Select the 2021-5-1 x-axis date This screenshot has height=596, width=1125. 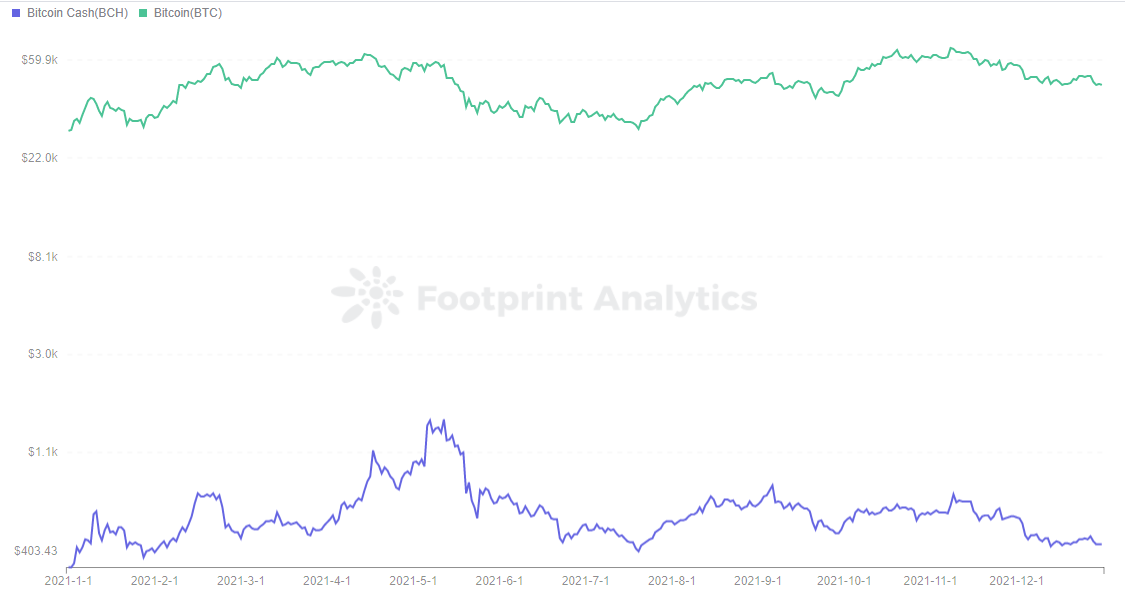pos(413,580)
